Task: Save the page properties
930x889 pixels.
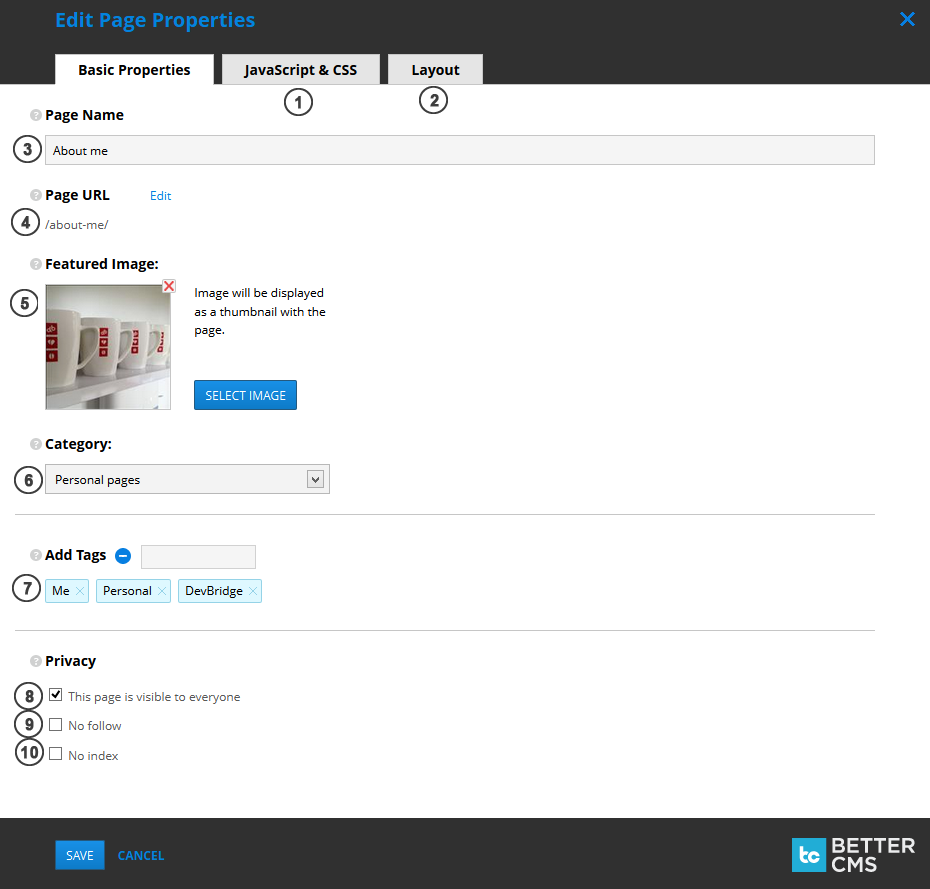Action: coord(79,855)
